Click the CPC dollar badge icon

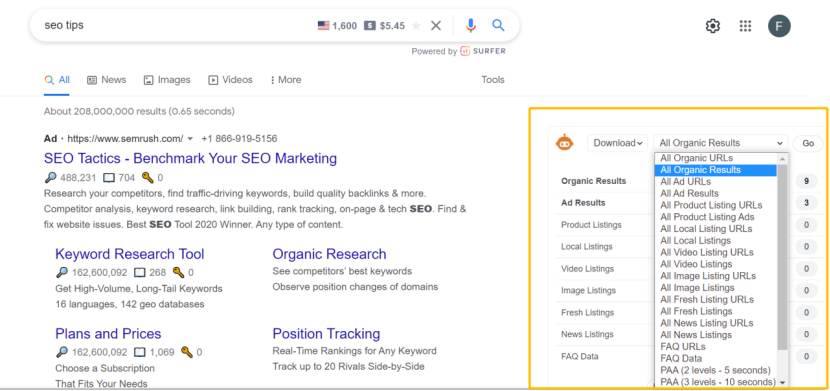(370, 25)
